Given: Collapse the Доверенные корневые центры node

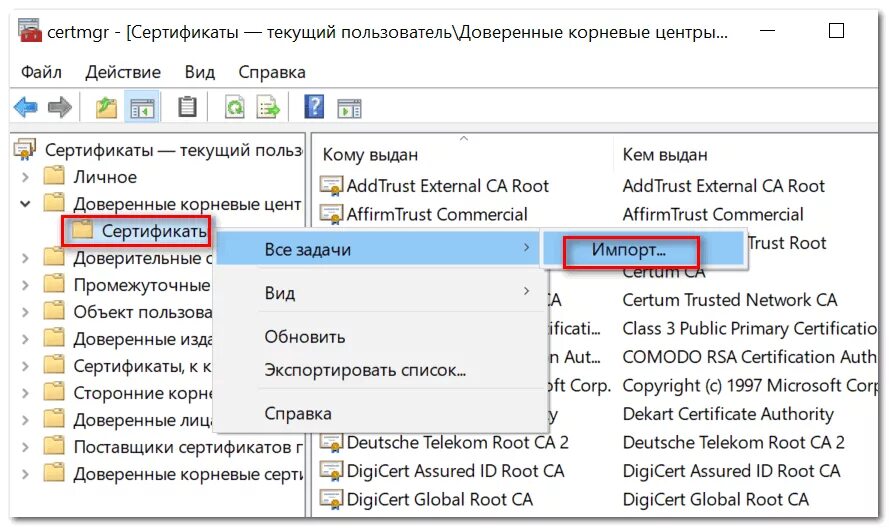Looking at the screenshot, I should pos(26,204).
